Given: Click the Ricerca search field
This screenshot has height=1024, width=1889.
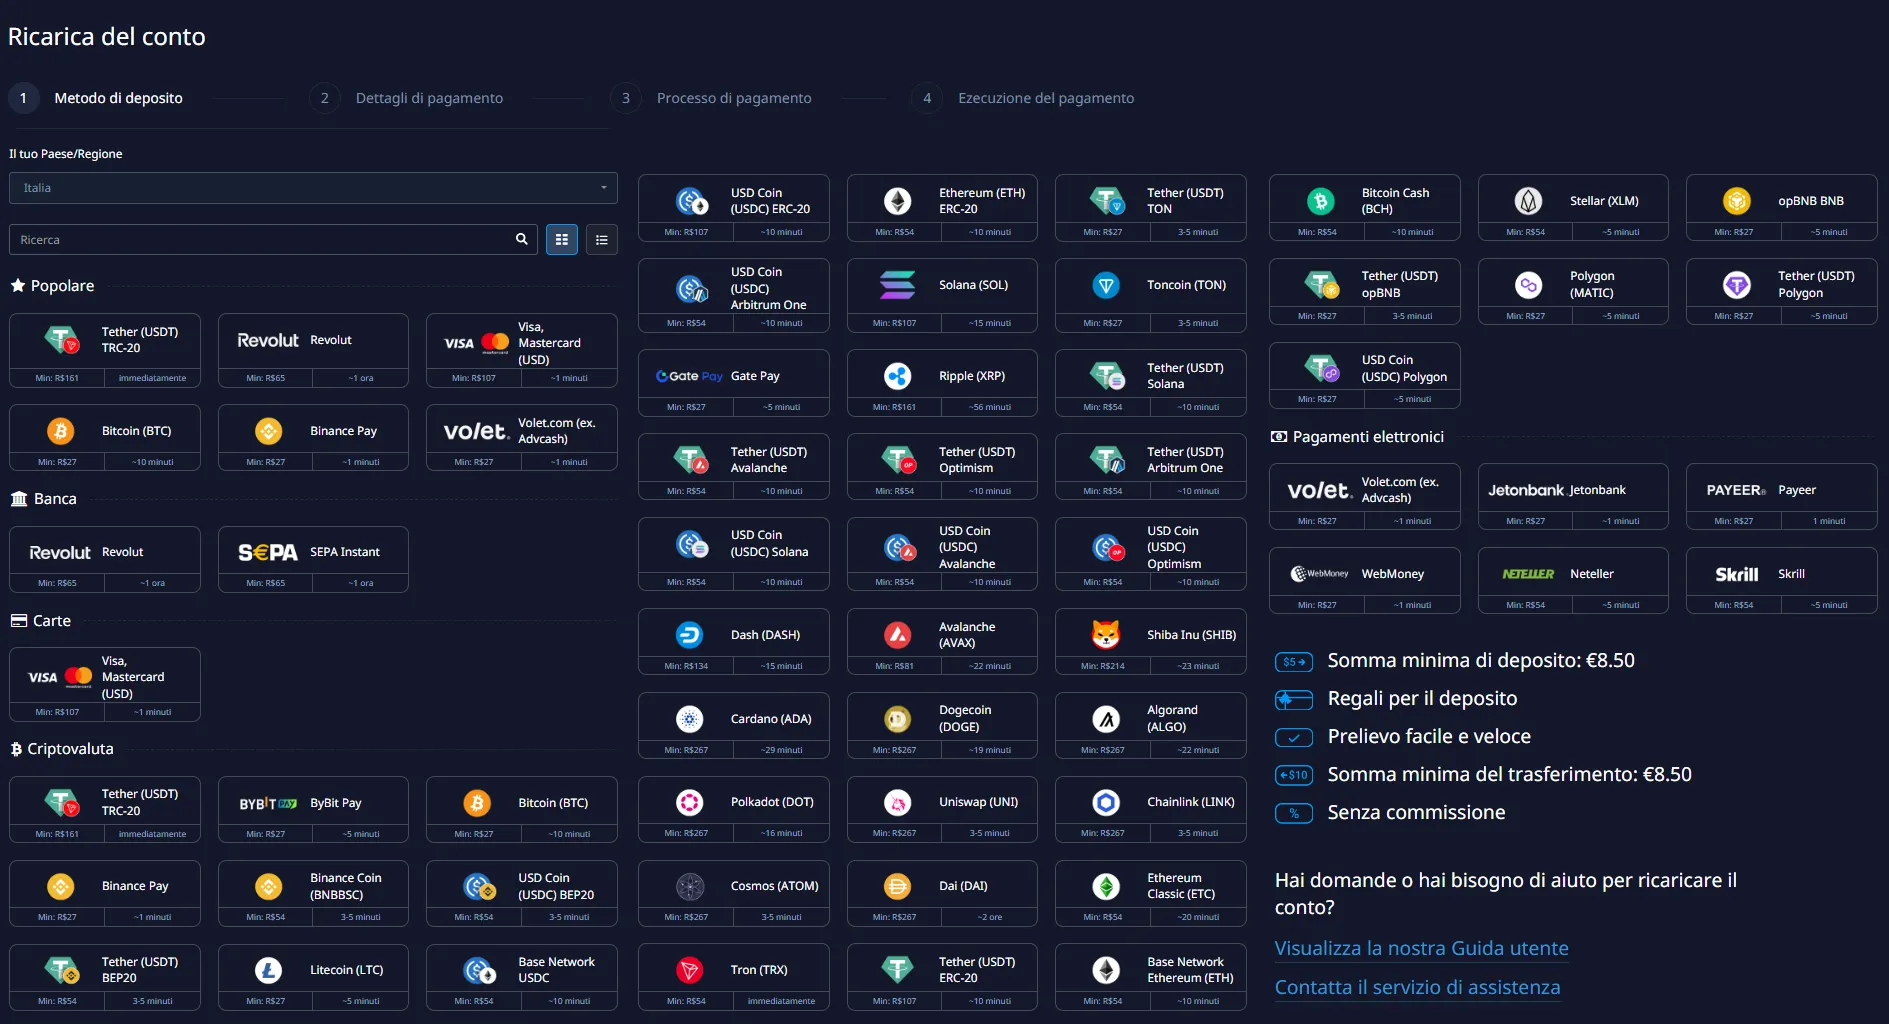Looking at the screenshot, I should pyautogui.click(x=260, y=240).
